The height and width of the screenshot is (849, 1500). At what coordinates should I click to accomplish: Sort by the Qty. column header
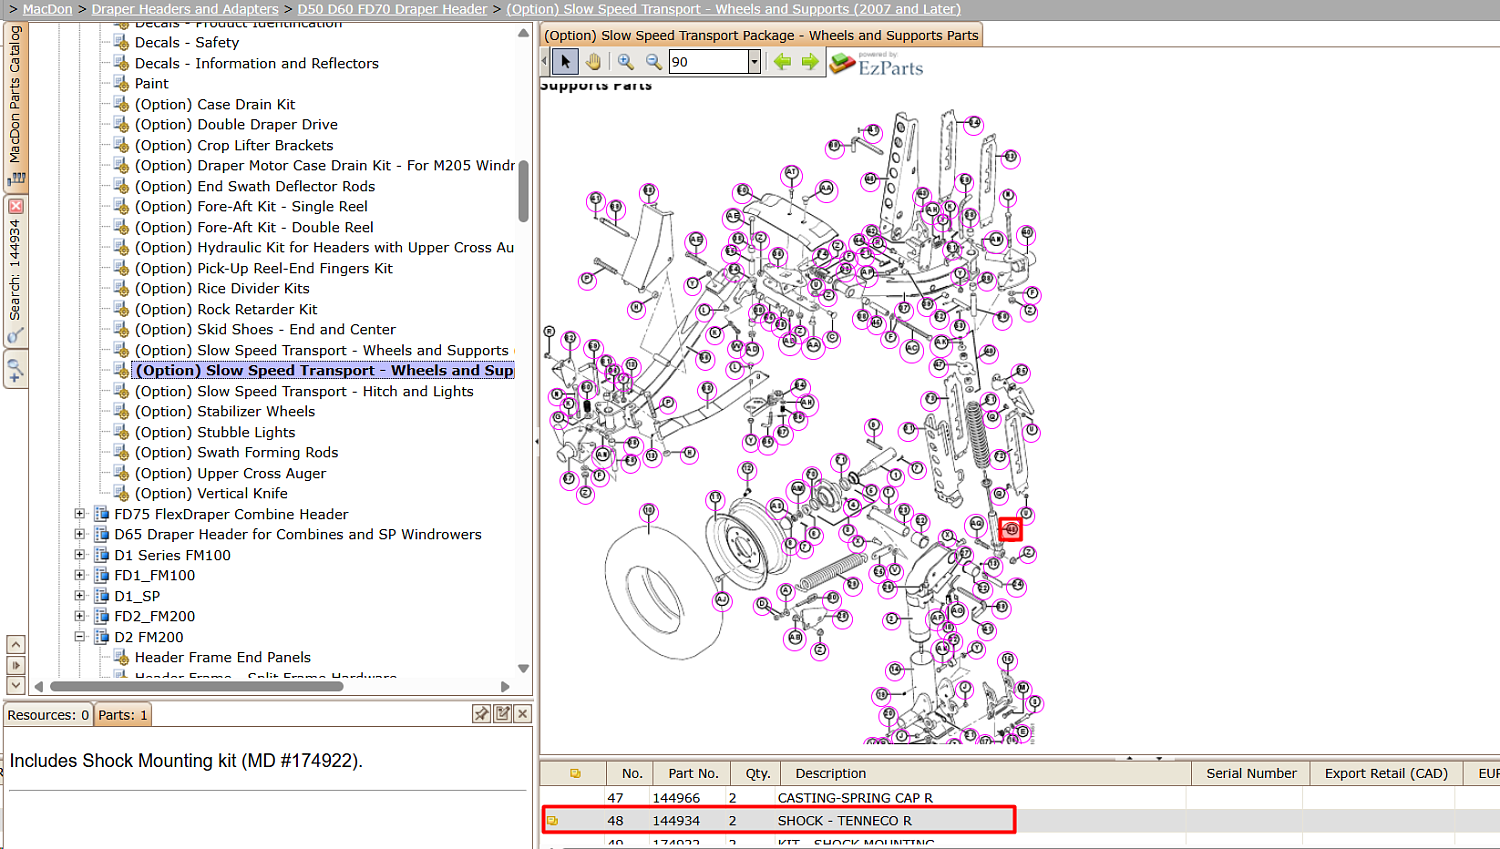pos(758,773)
